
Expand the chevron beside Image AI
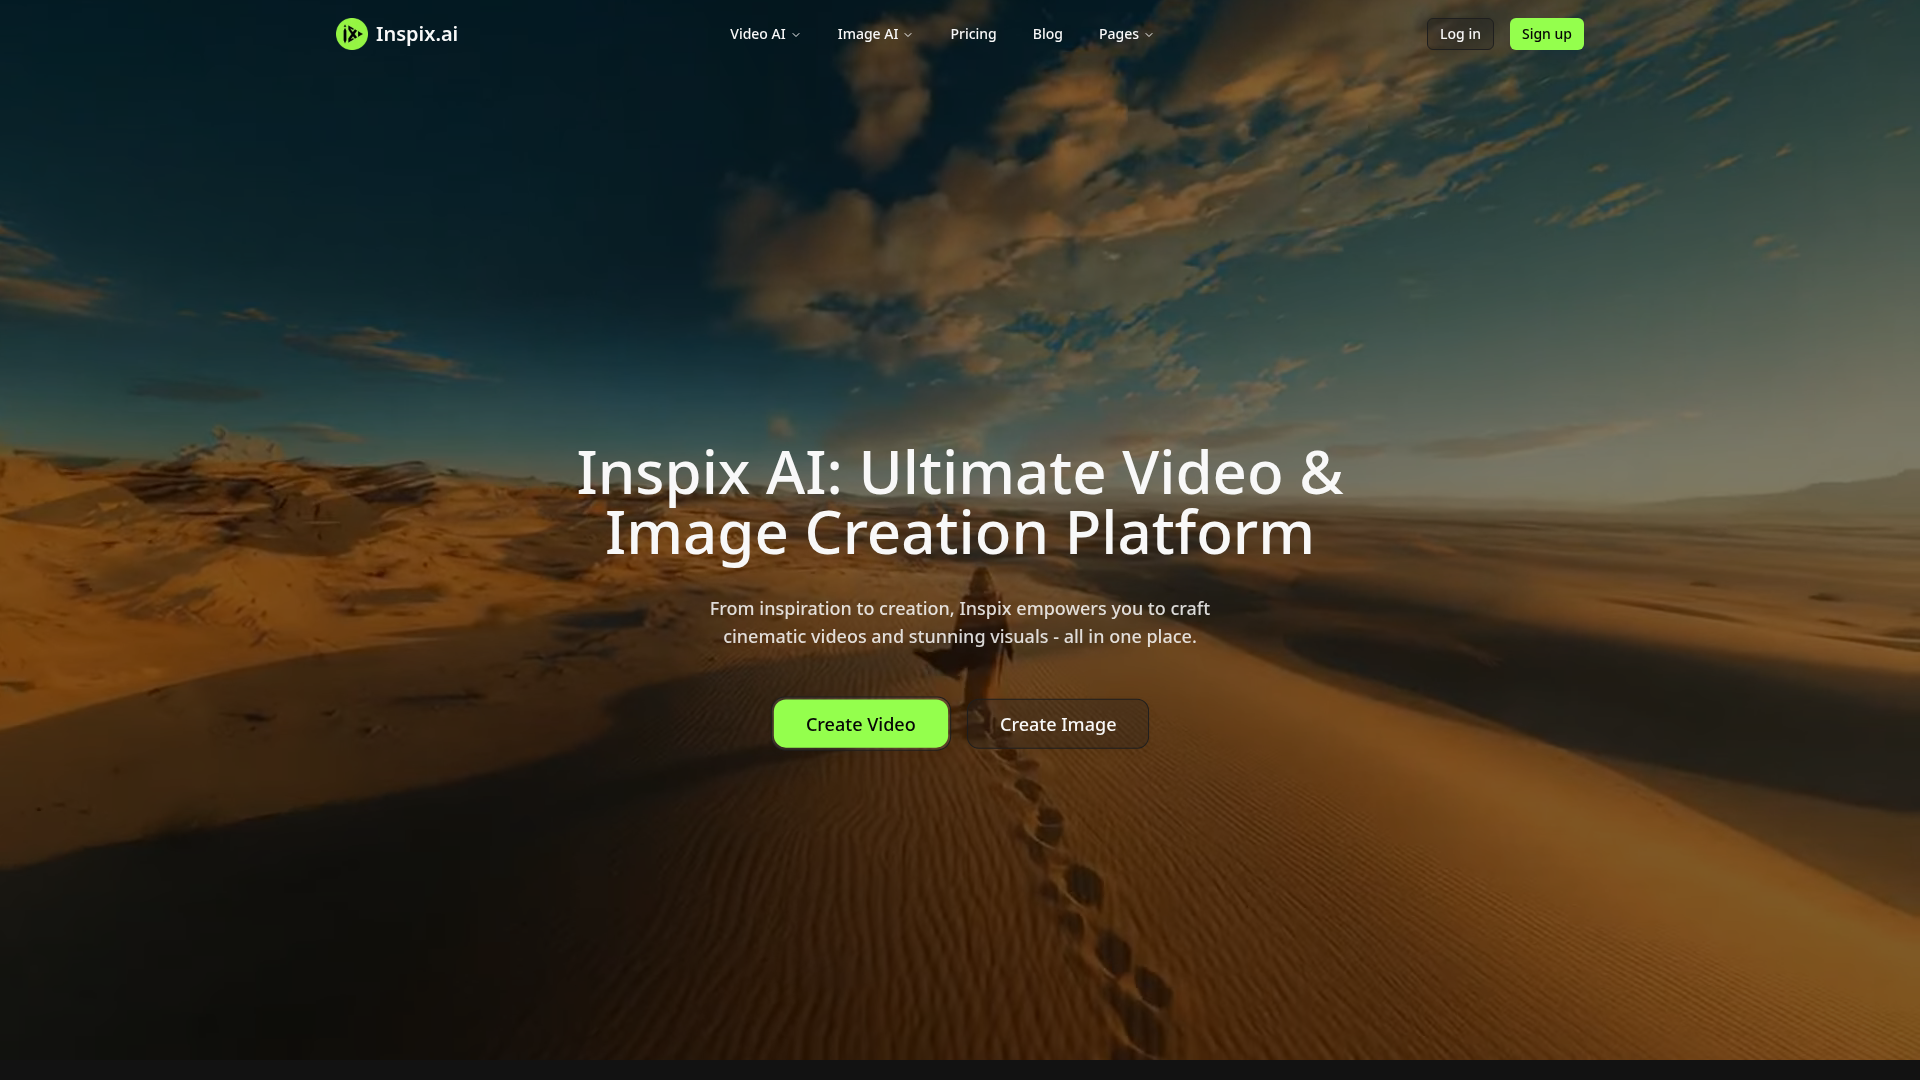pos(908,35)
